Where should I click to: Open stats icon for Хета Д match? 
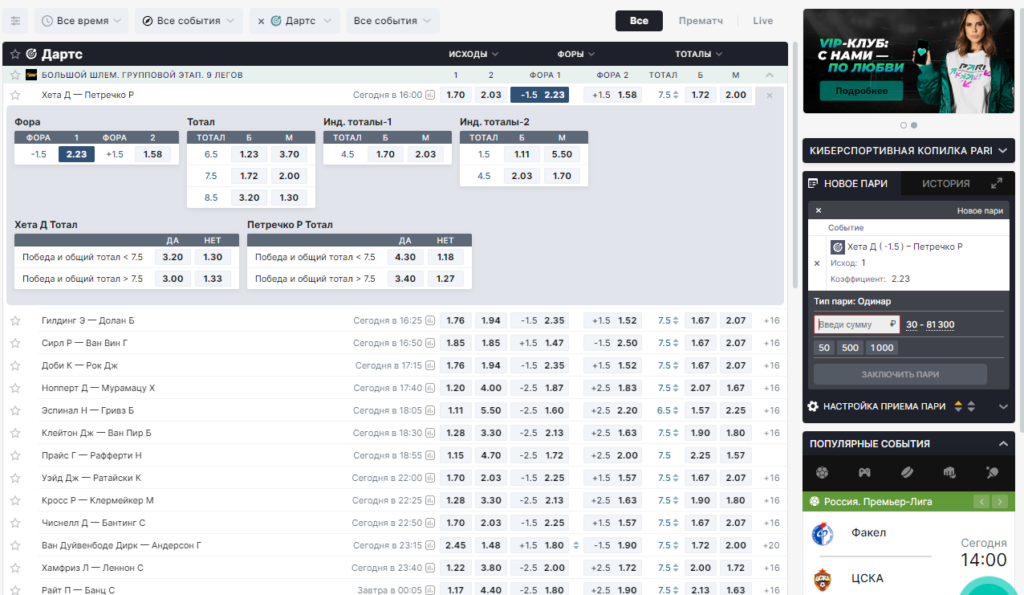tap(430, 95)
